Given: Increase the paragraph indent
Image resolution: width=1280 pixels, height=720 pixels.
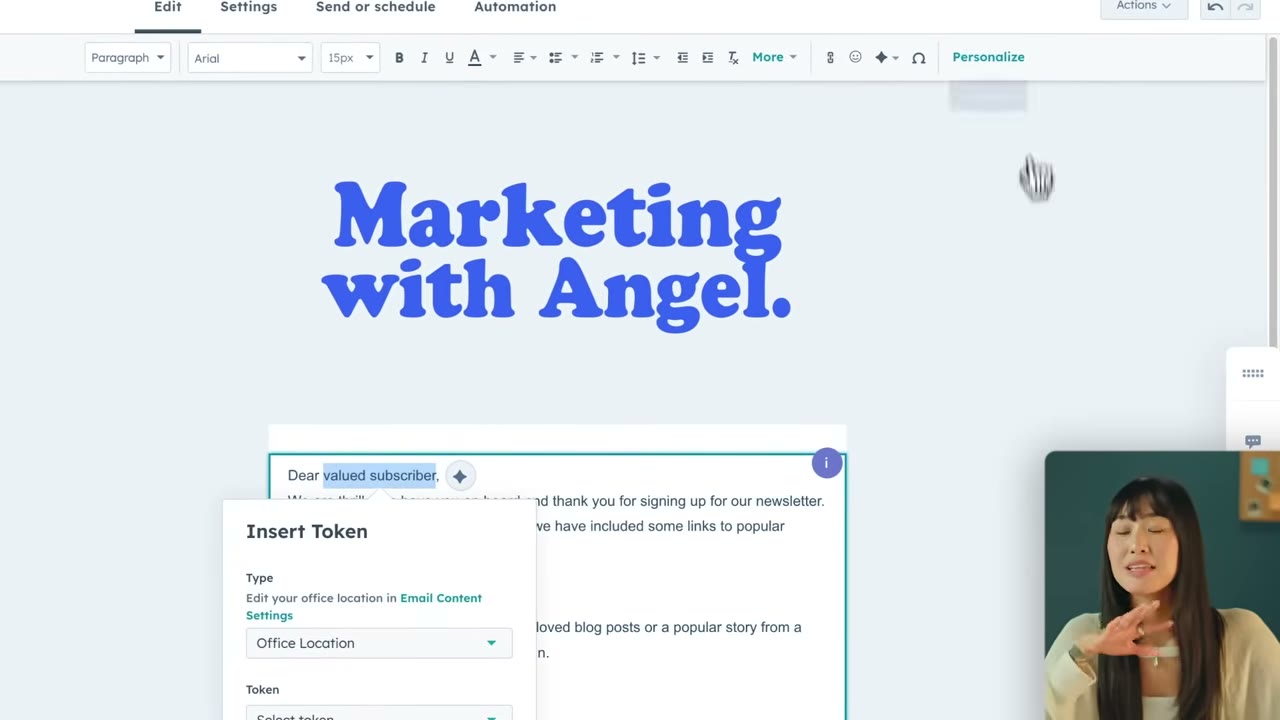Looking at the screenshot, I should click(x=707, y=58).
